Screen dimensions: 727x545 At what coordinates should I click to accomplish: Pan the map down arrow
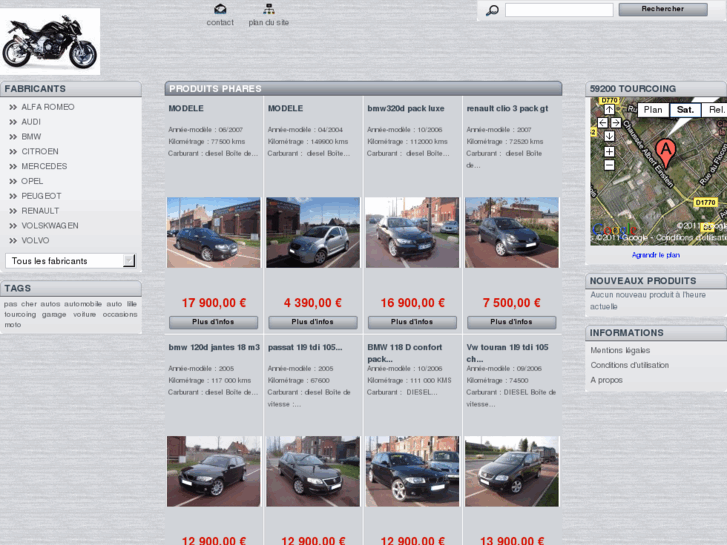point(609,136)
